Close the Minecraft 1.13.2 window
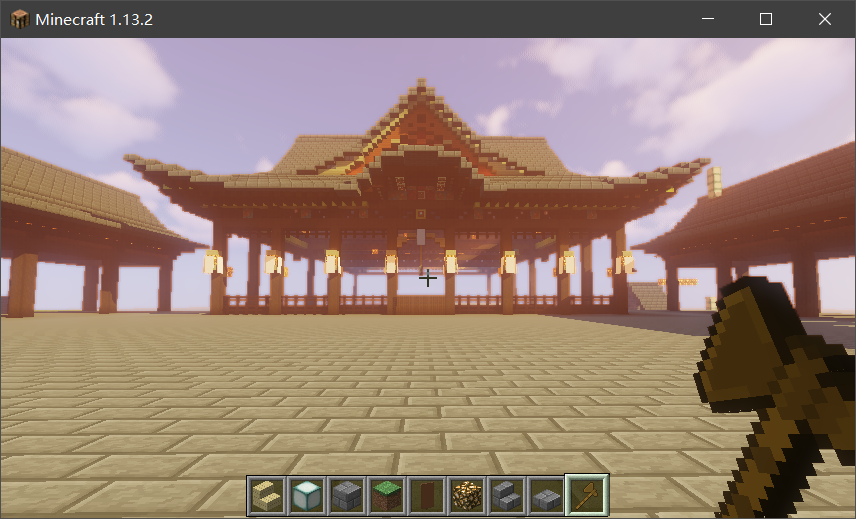This screenshot has width=856, height=519. [x=824, y=19]
